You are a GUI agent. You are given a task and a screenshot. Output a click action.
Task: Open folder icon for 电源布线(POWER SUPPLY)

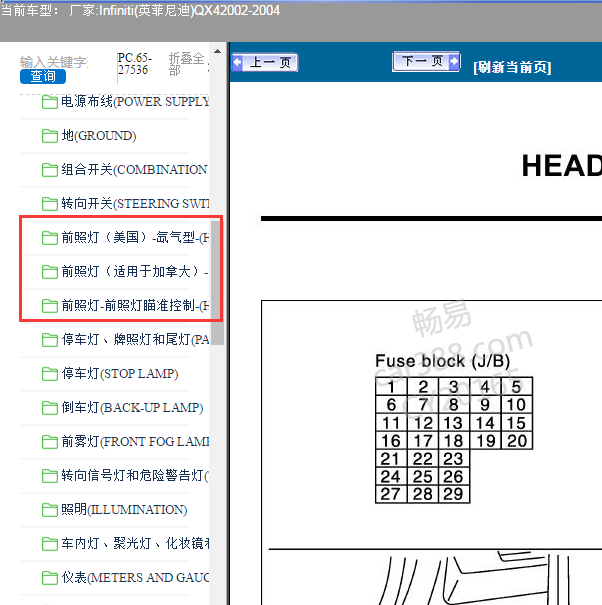[x=50, y=102]
